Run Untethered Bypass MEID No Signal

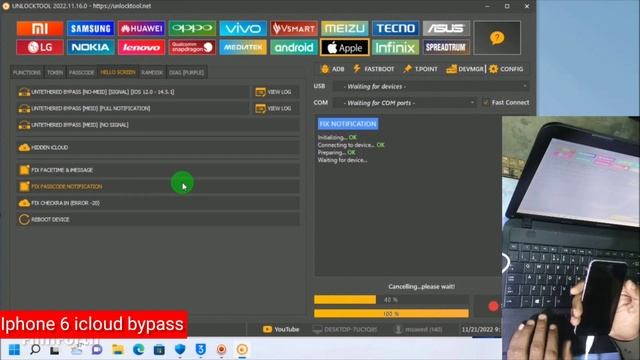click(x=158, y=125)
